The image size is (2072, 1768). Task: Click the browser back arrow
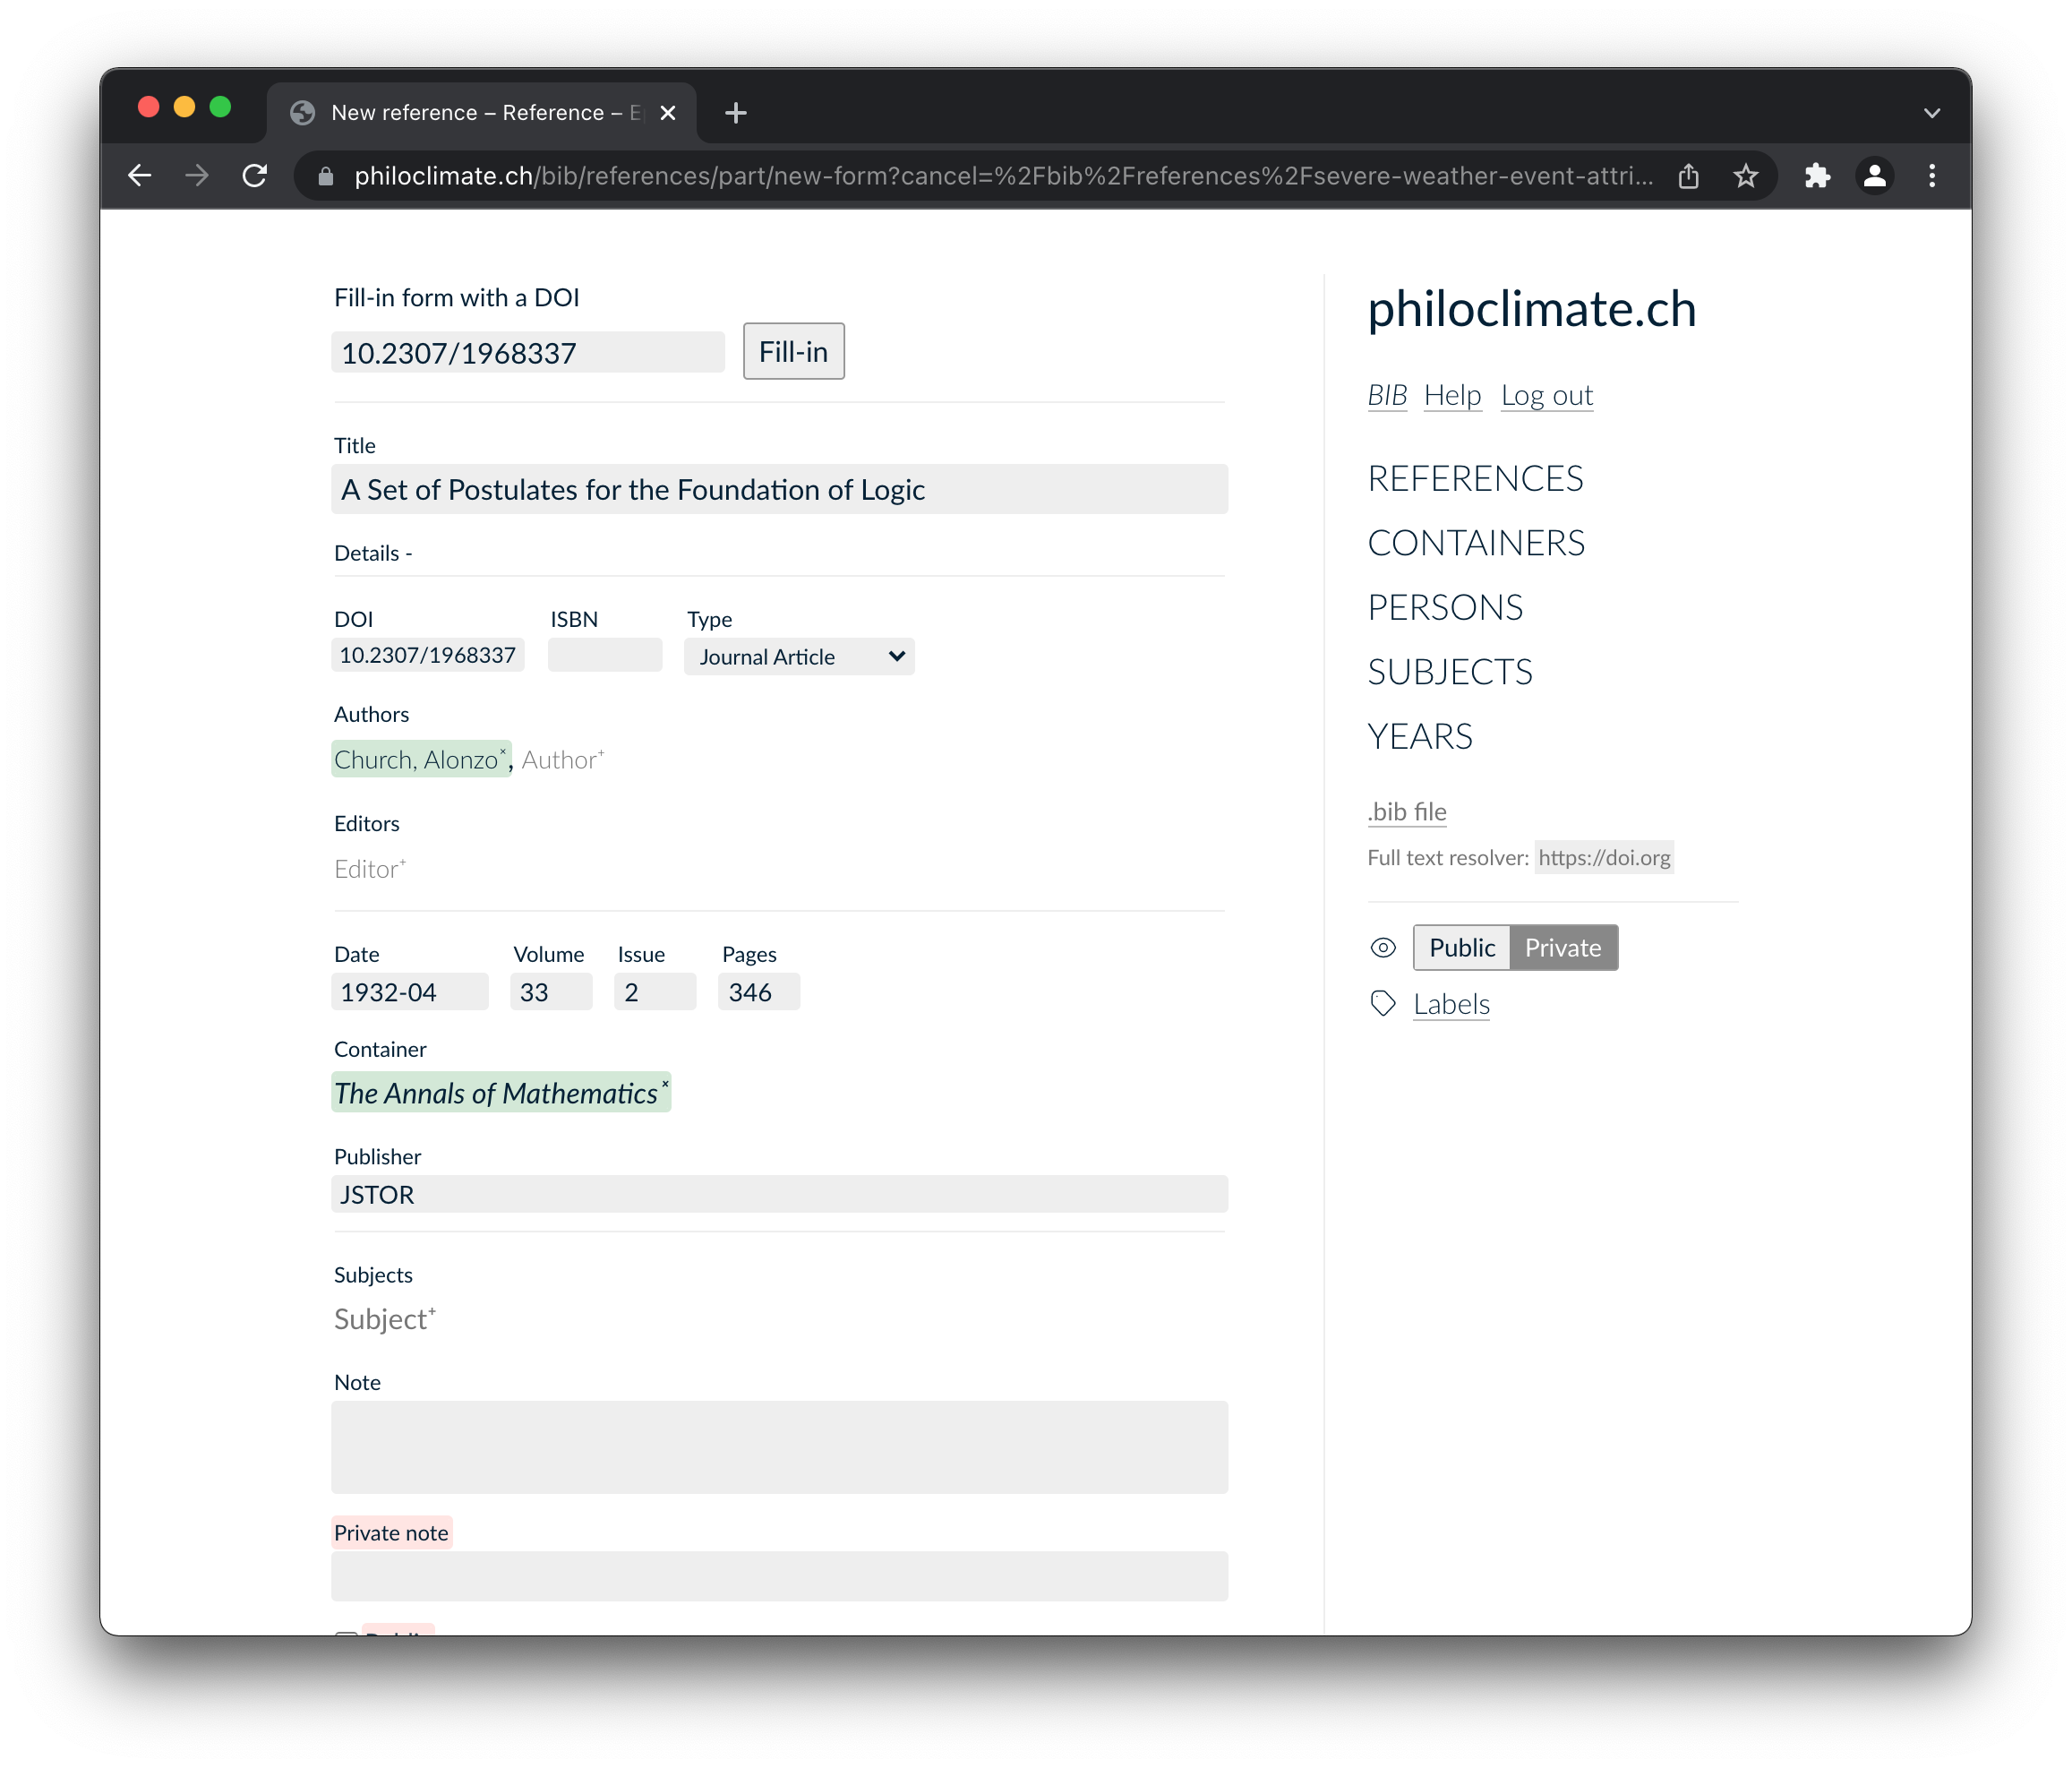(x=140, y=176)
